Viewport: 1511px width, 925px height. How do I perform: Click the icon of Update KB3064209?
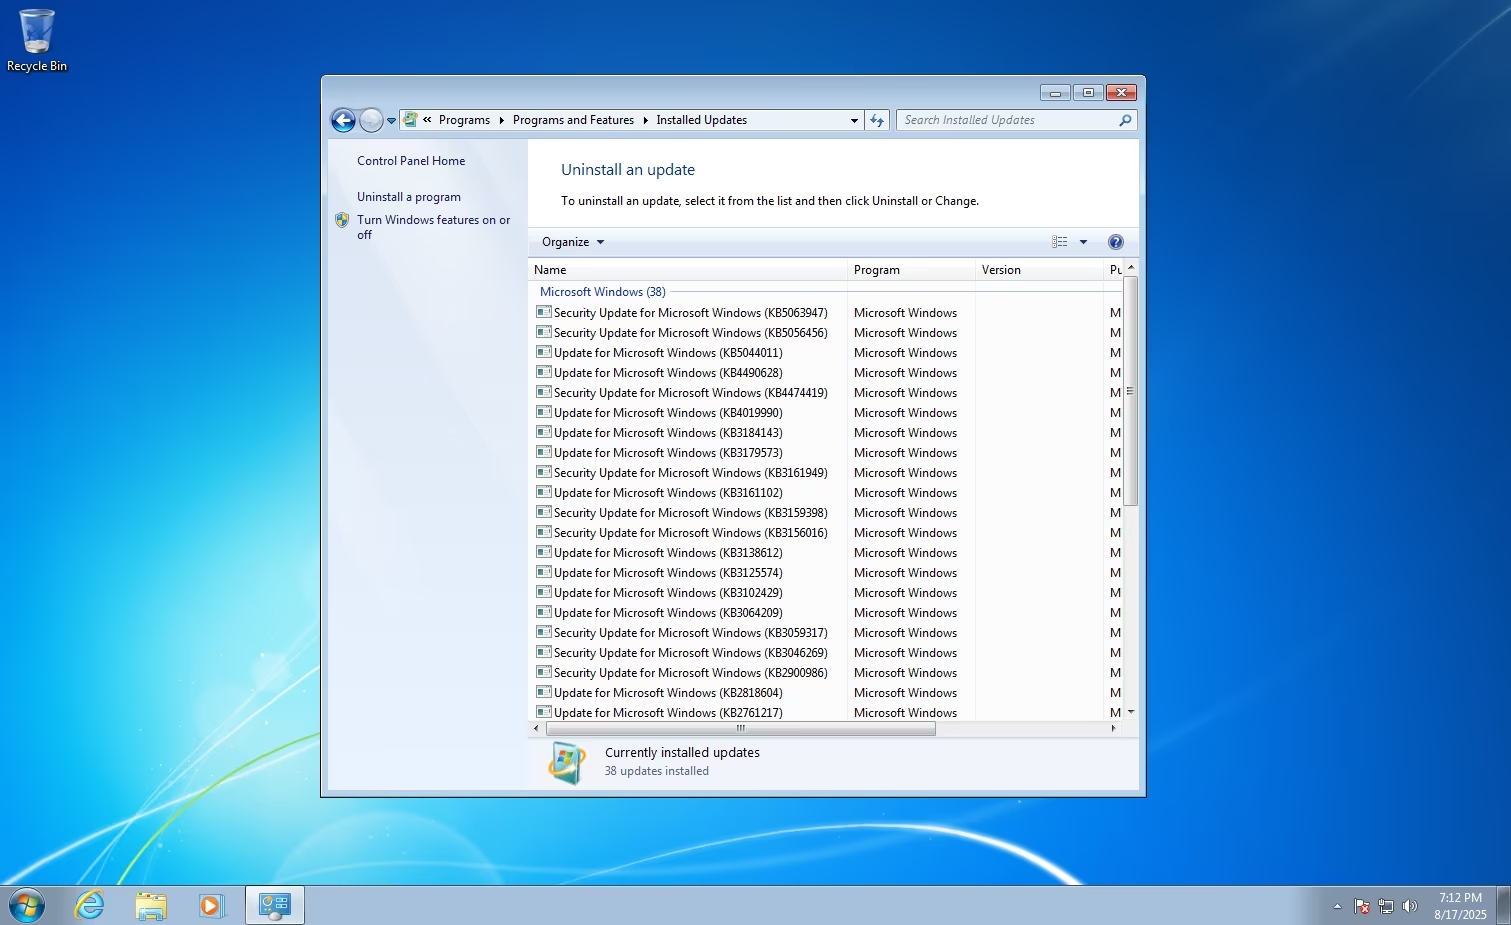pyautogui.click(x=544, y=612)
